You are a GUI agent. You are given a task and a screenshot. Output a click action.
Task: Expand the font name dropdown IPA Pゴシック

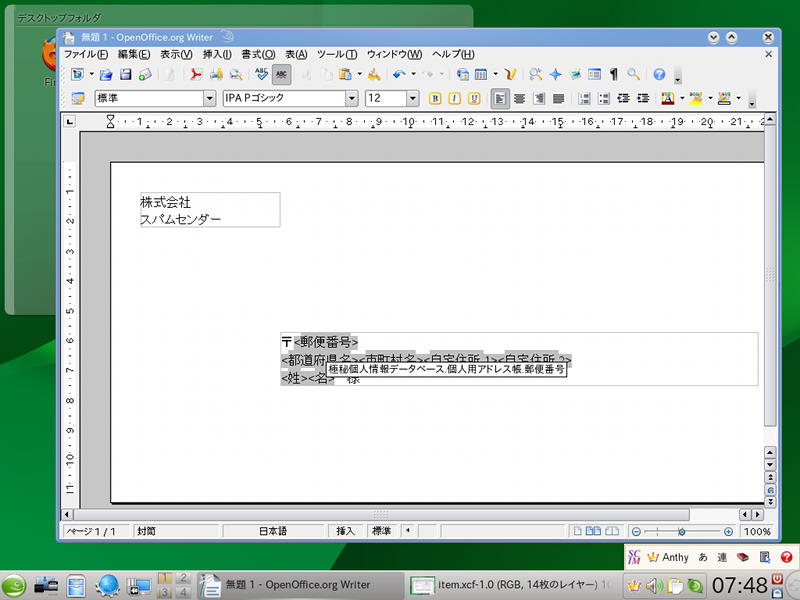click(x=352, y=98)
